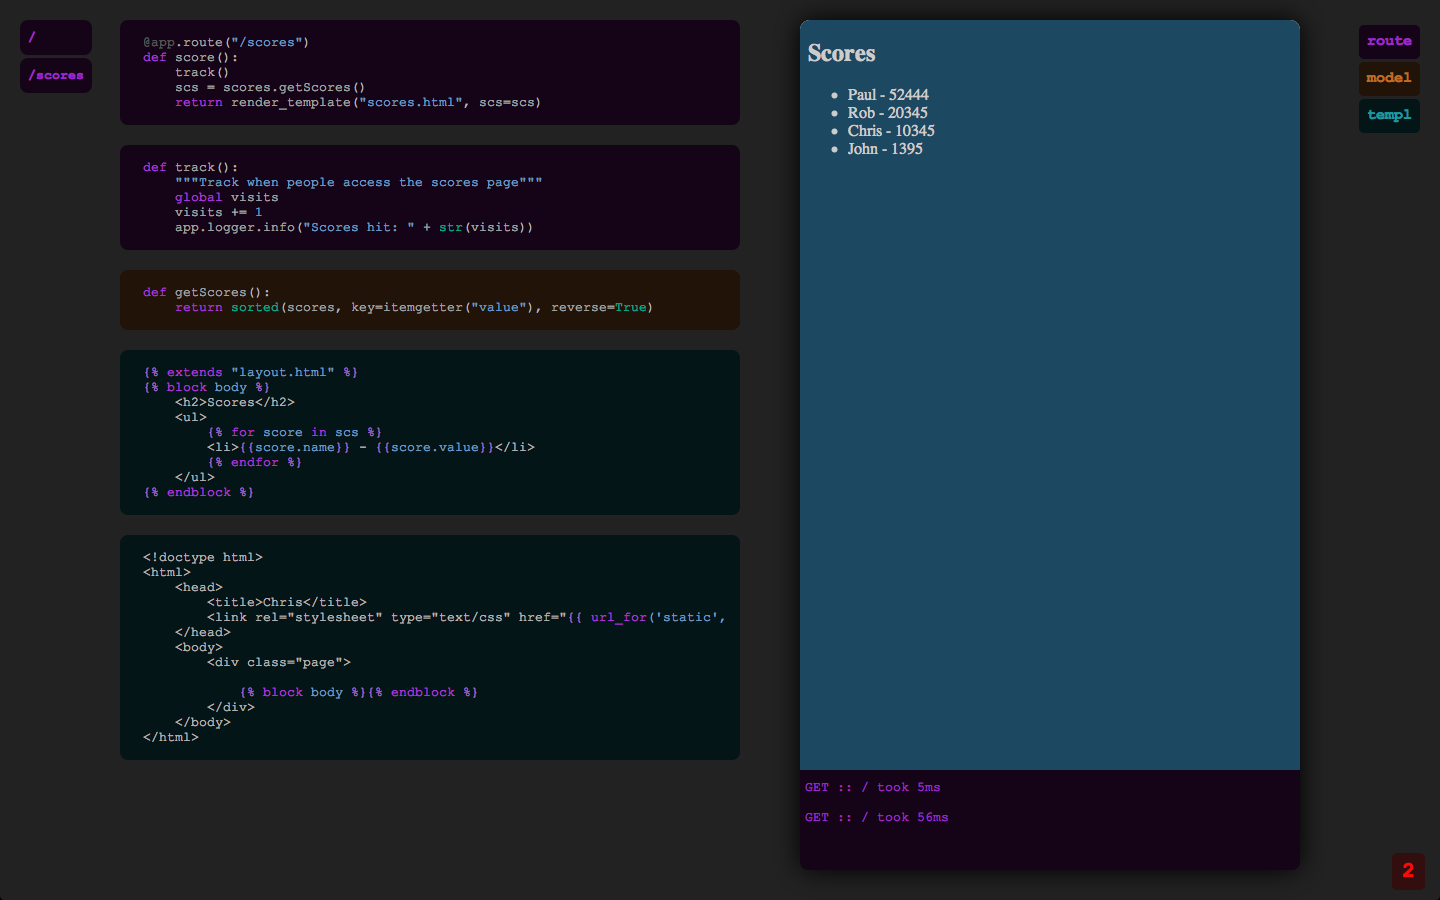Click the teal templ label icon

click(1389, 115)
